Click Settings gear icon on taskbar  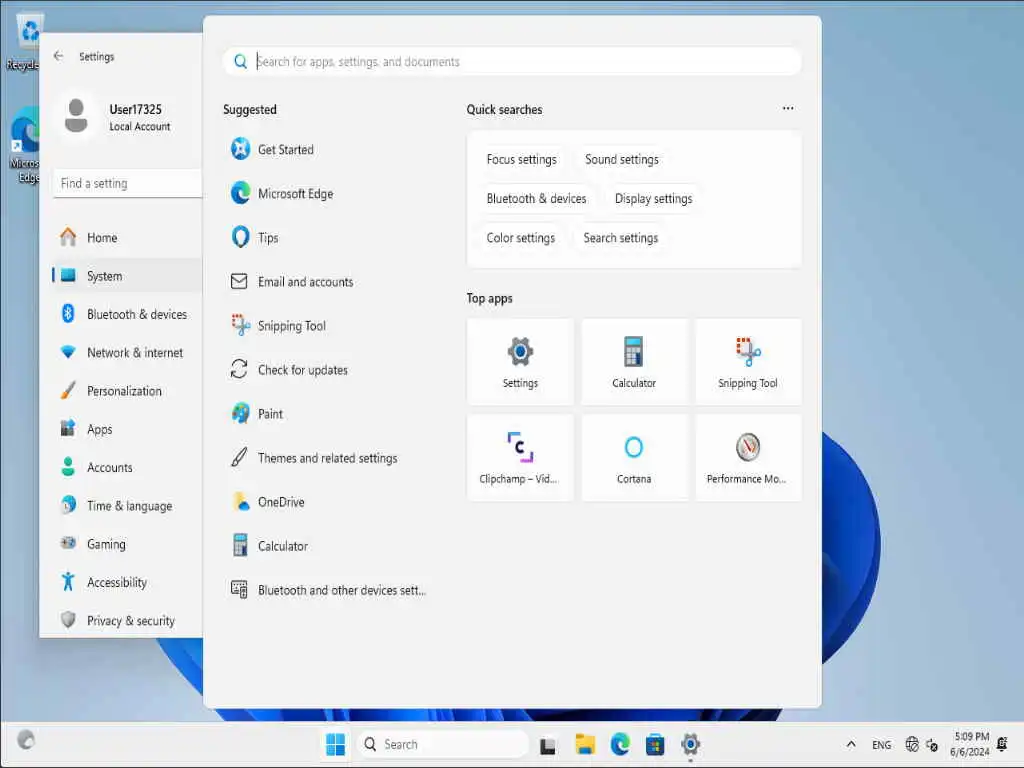pos(690,744)
